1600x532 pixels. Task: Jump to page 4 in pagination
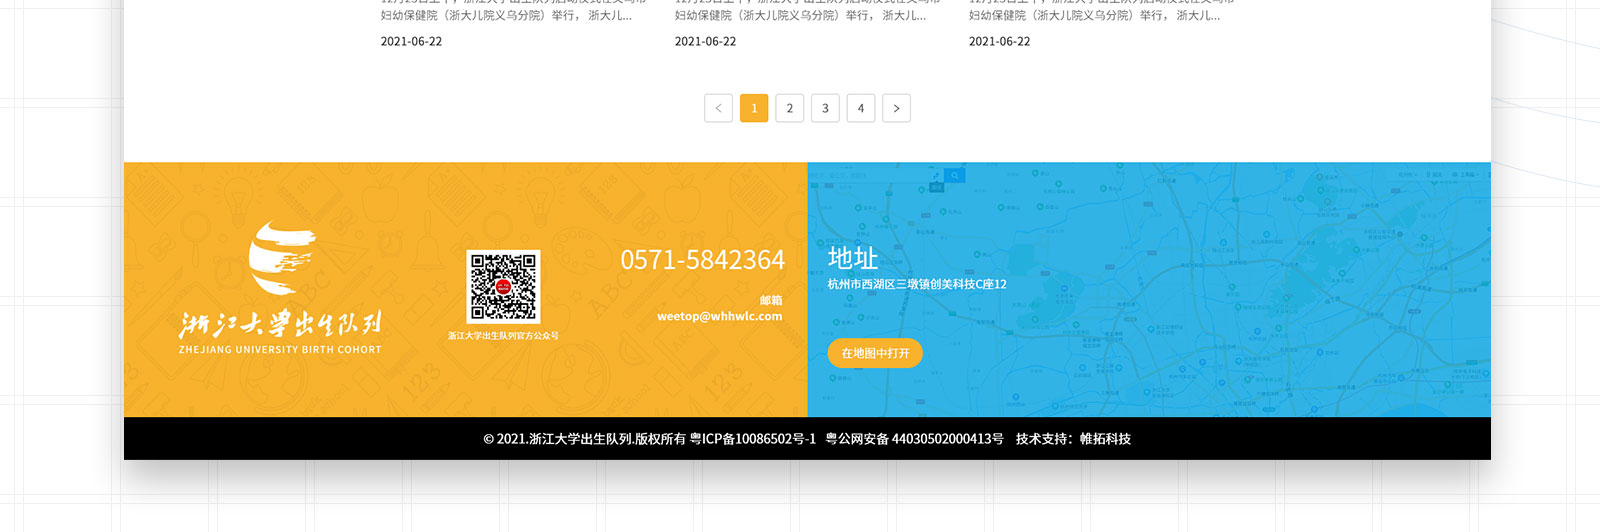click(x=860, y=108)
